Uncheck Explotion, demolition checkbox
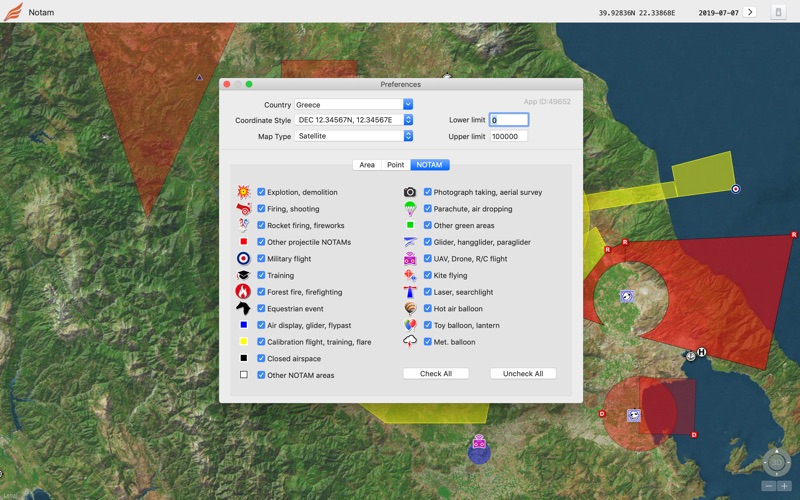The height and width of the screenshot is (500, 800). tap(261, 192)
